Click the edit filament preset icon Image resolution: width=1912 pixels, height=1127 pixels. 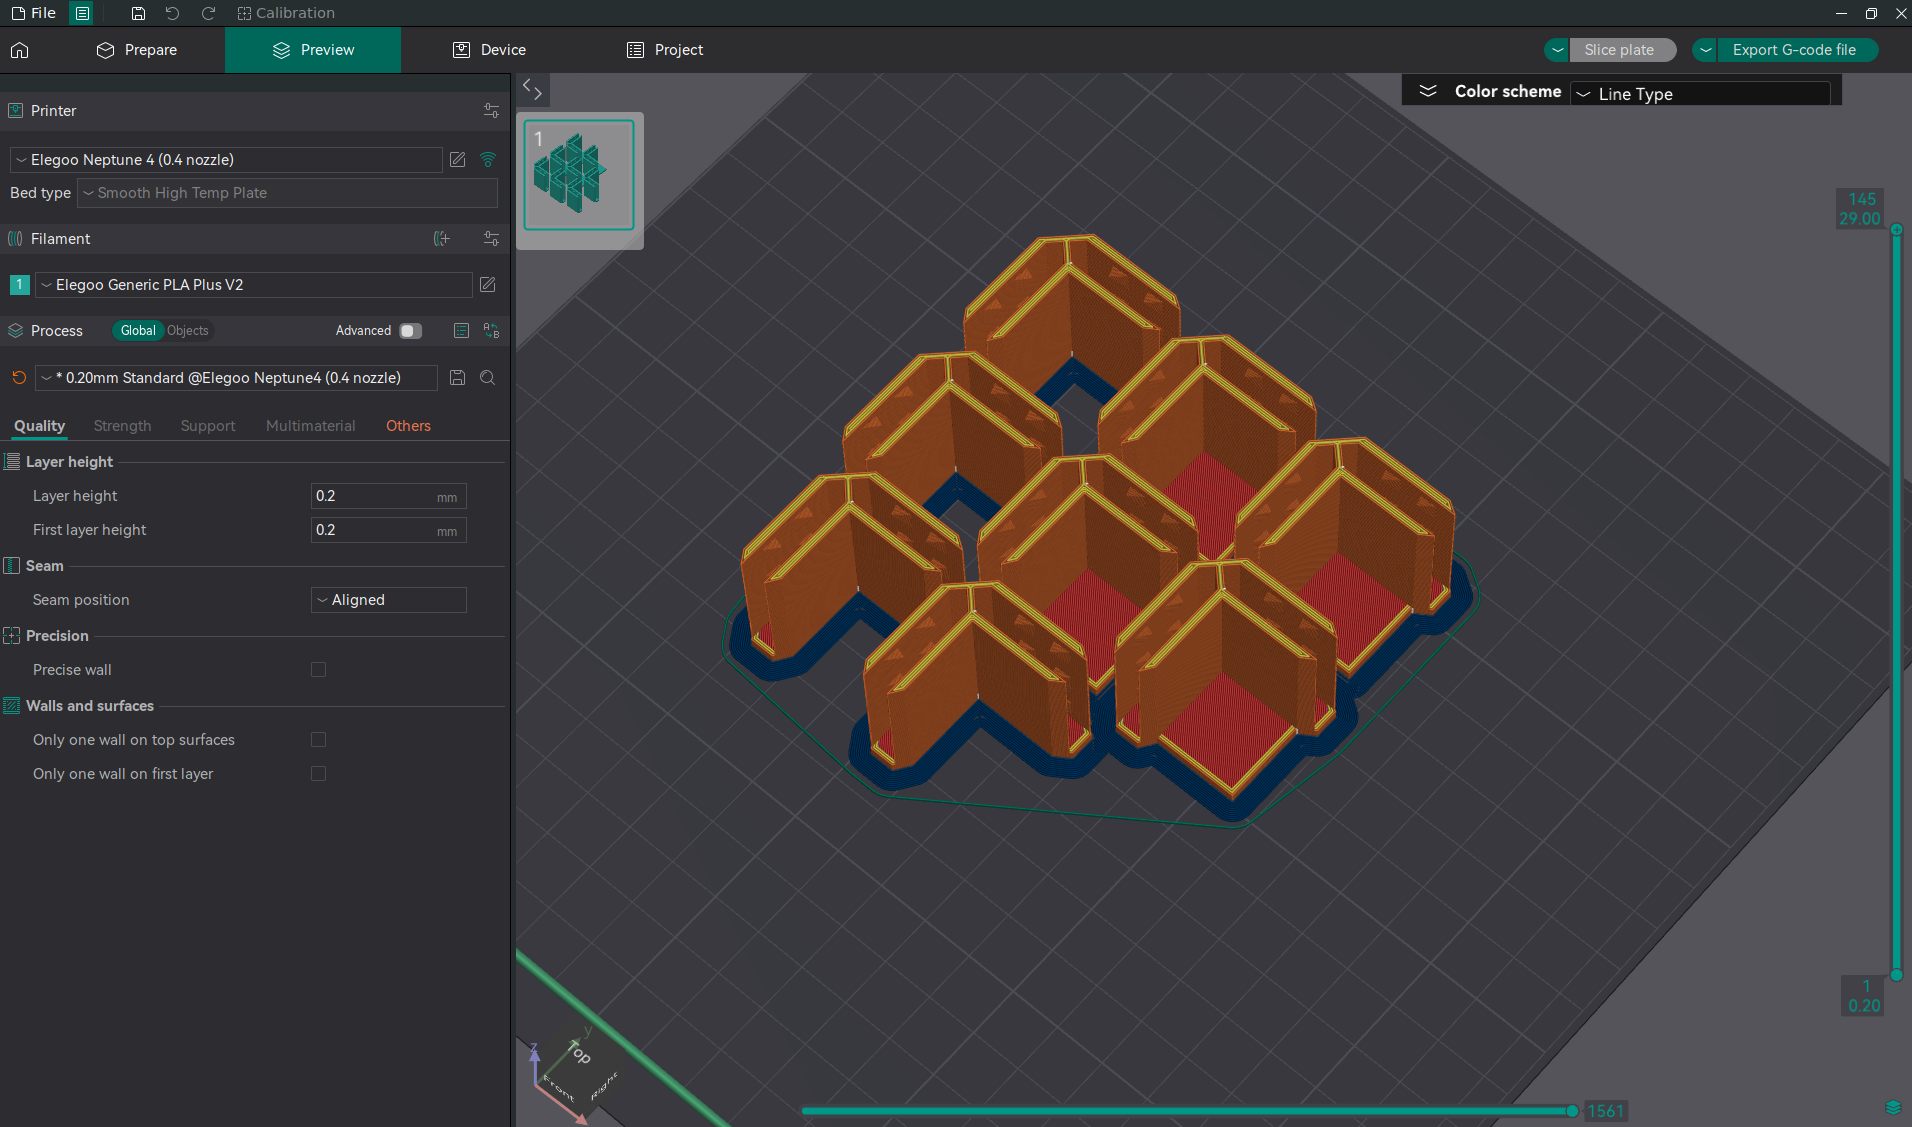(488, 285)
